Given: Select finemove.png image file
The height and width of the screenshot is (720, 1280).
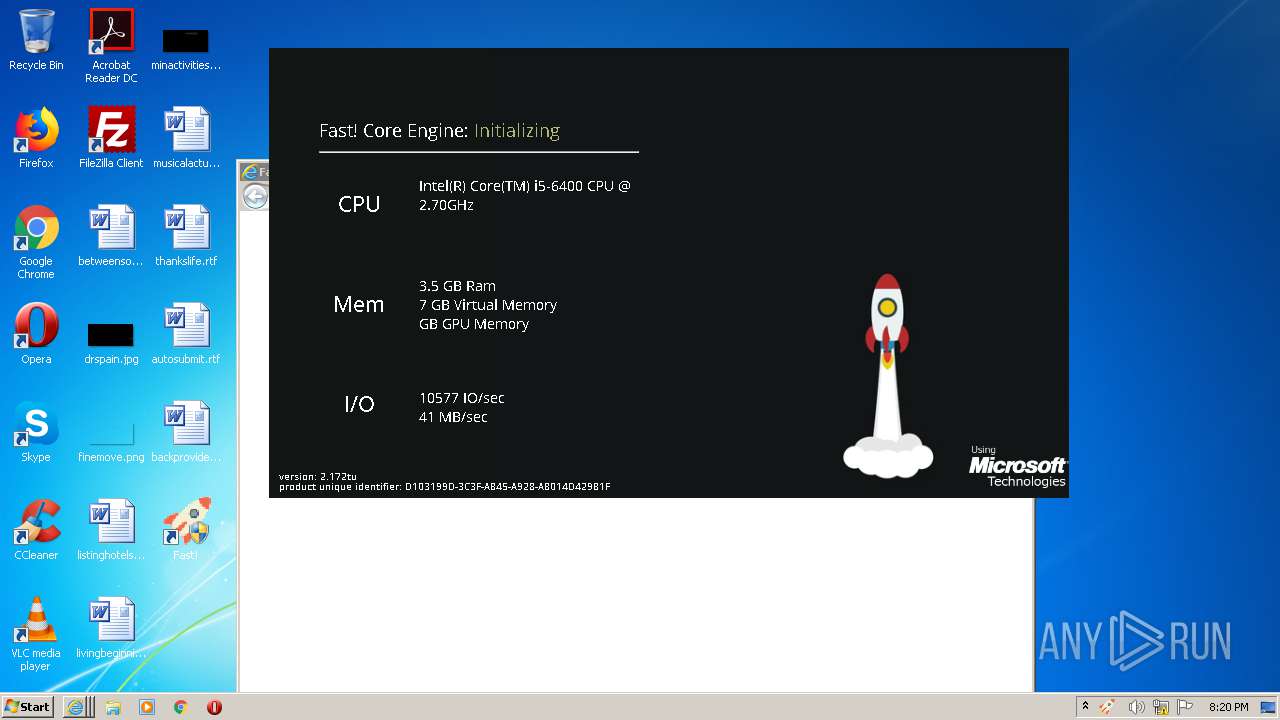Looking at the screenshot, I should pos(111,440).
